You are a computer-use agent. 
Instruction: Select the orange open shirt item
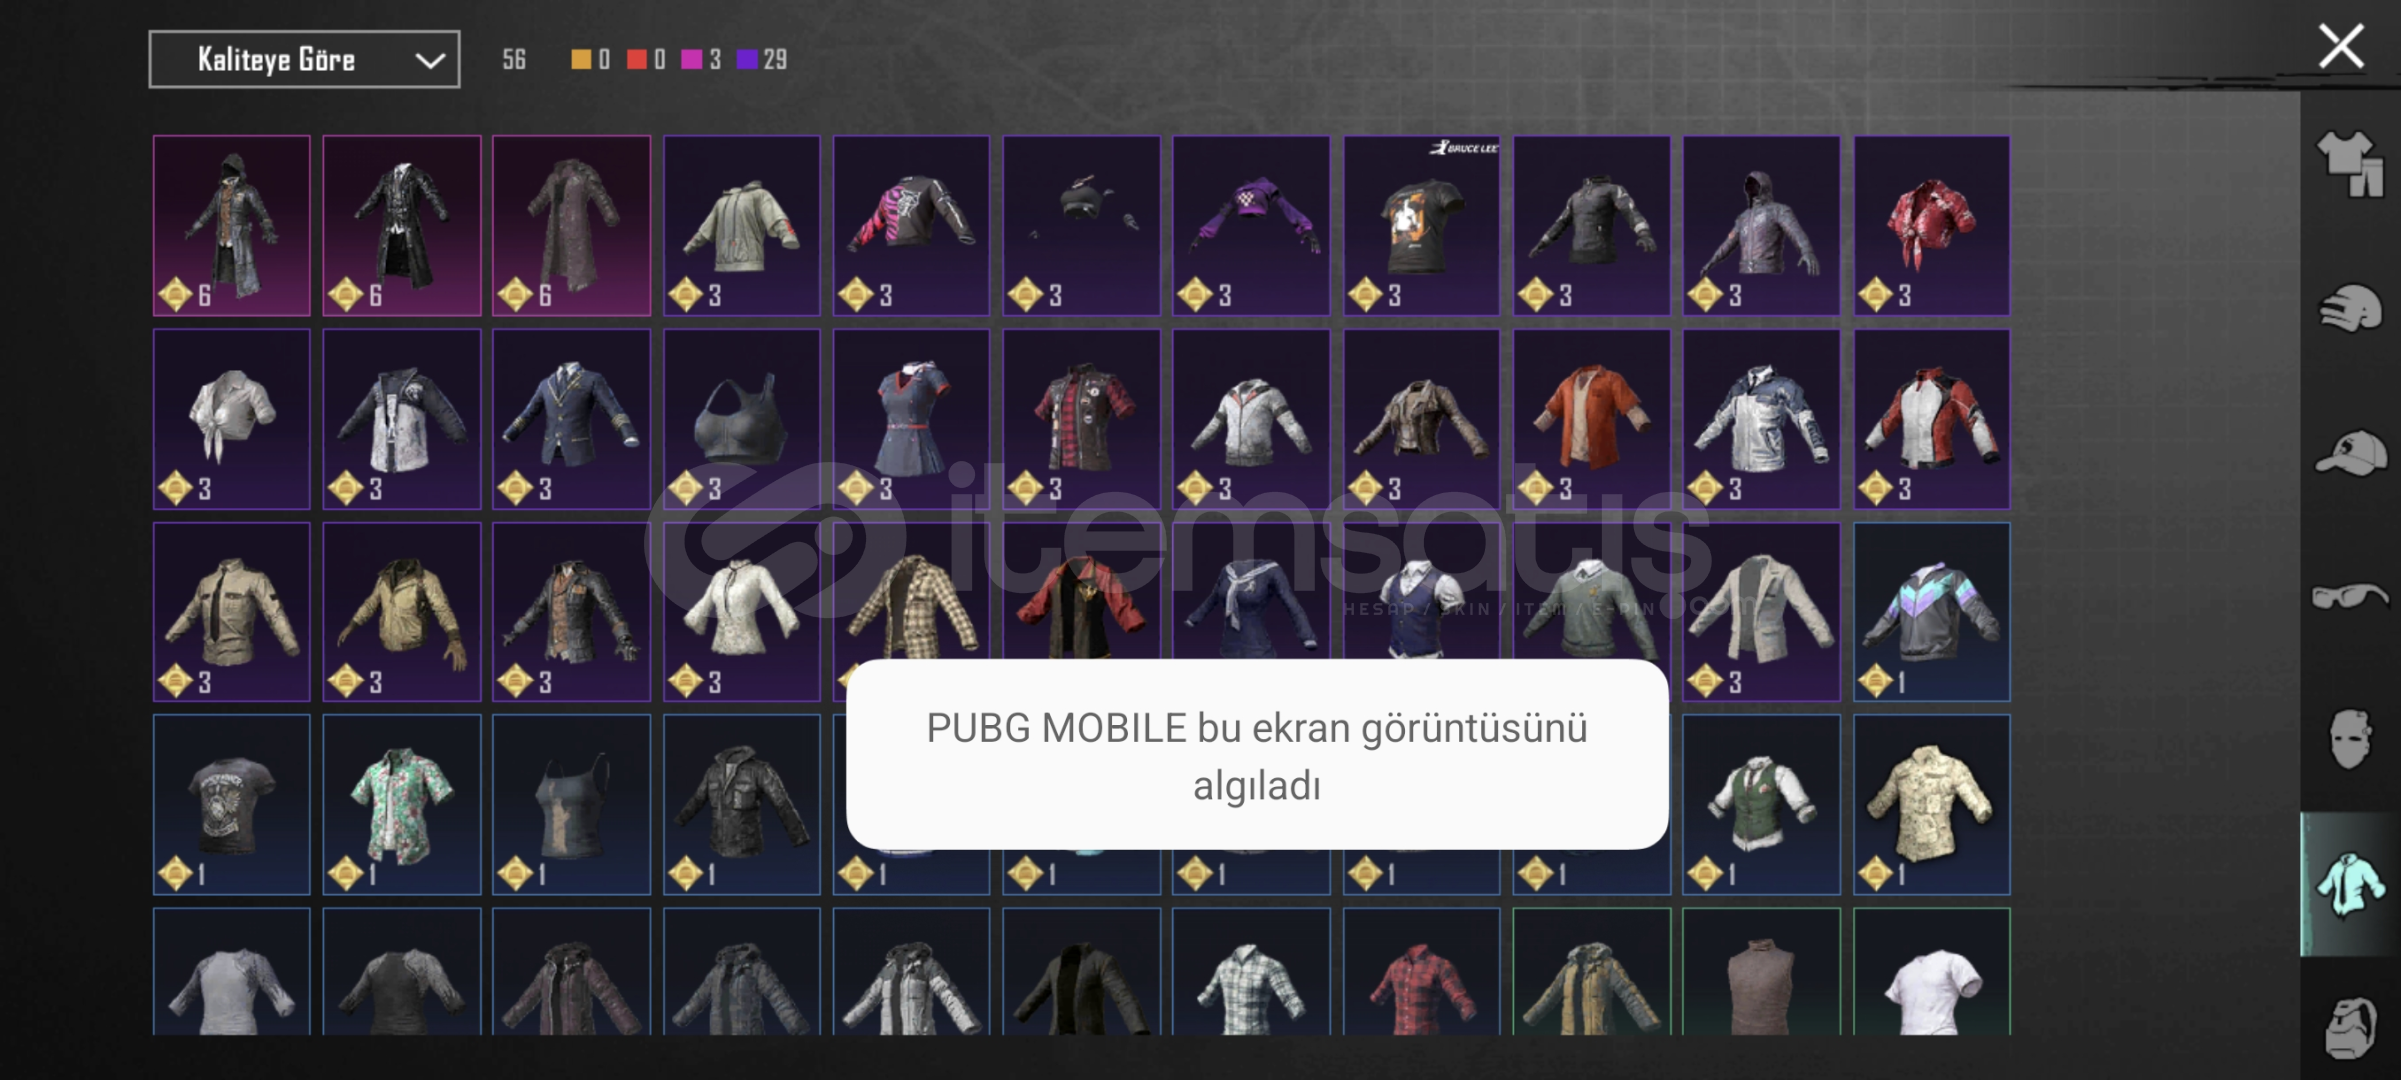(x=1591, y=419)
